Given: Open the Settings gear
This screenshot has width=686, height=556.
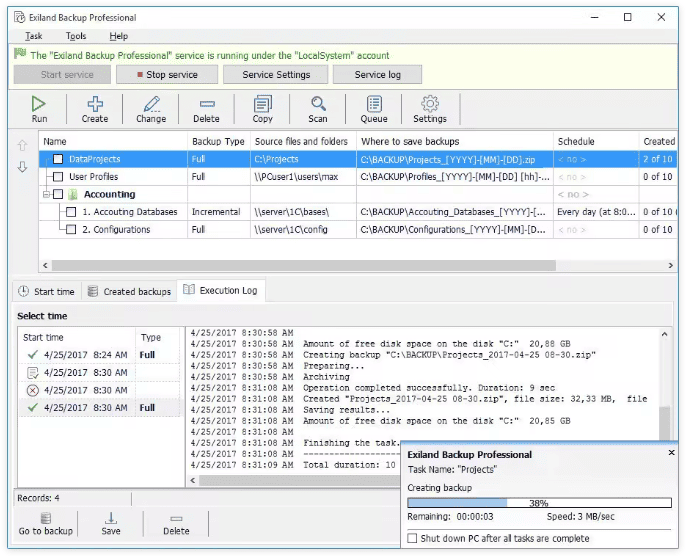Looking at the screenshot, I should 430,109.
